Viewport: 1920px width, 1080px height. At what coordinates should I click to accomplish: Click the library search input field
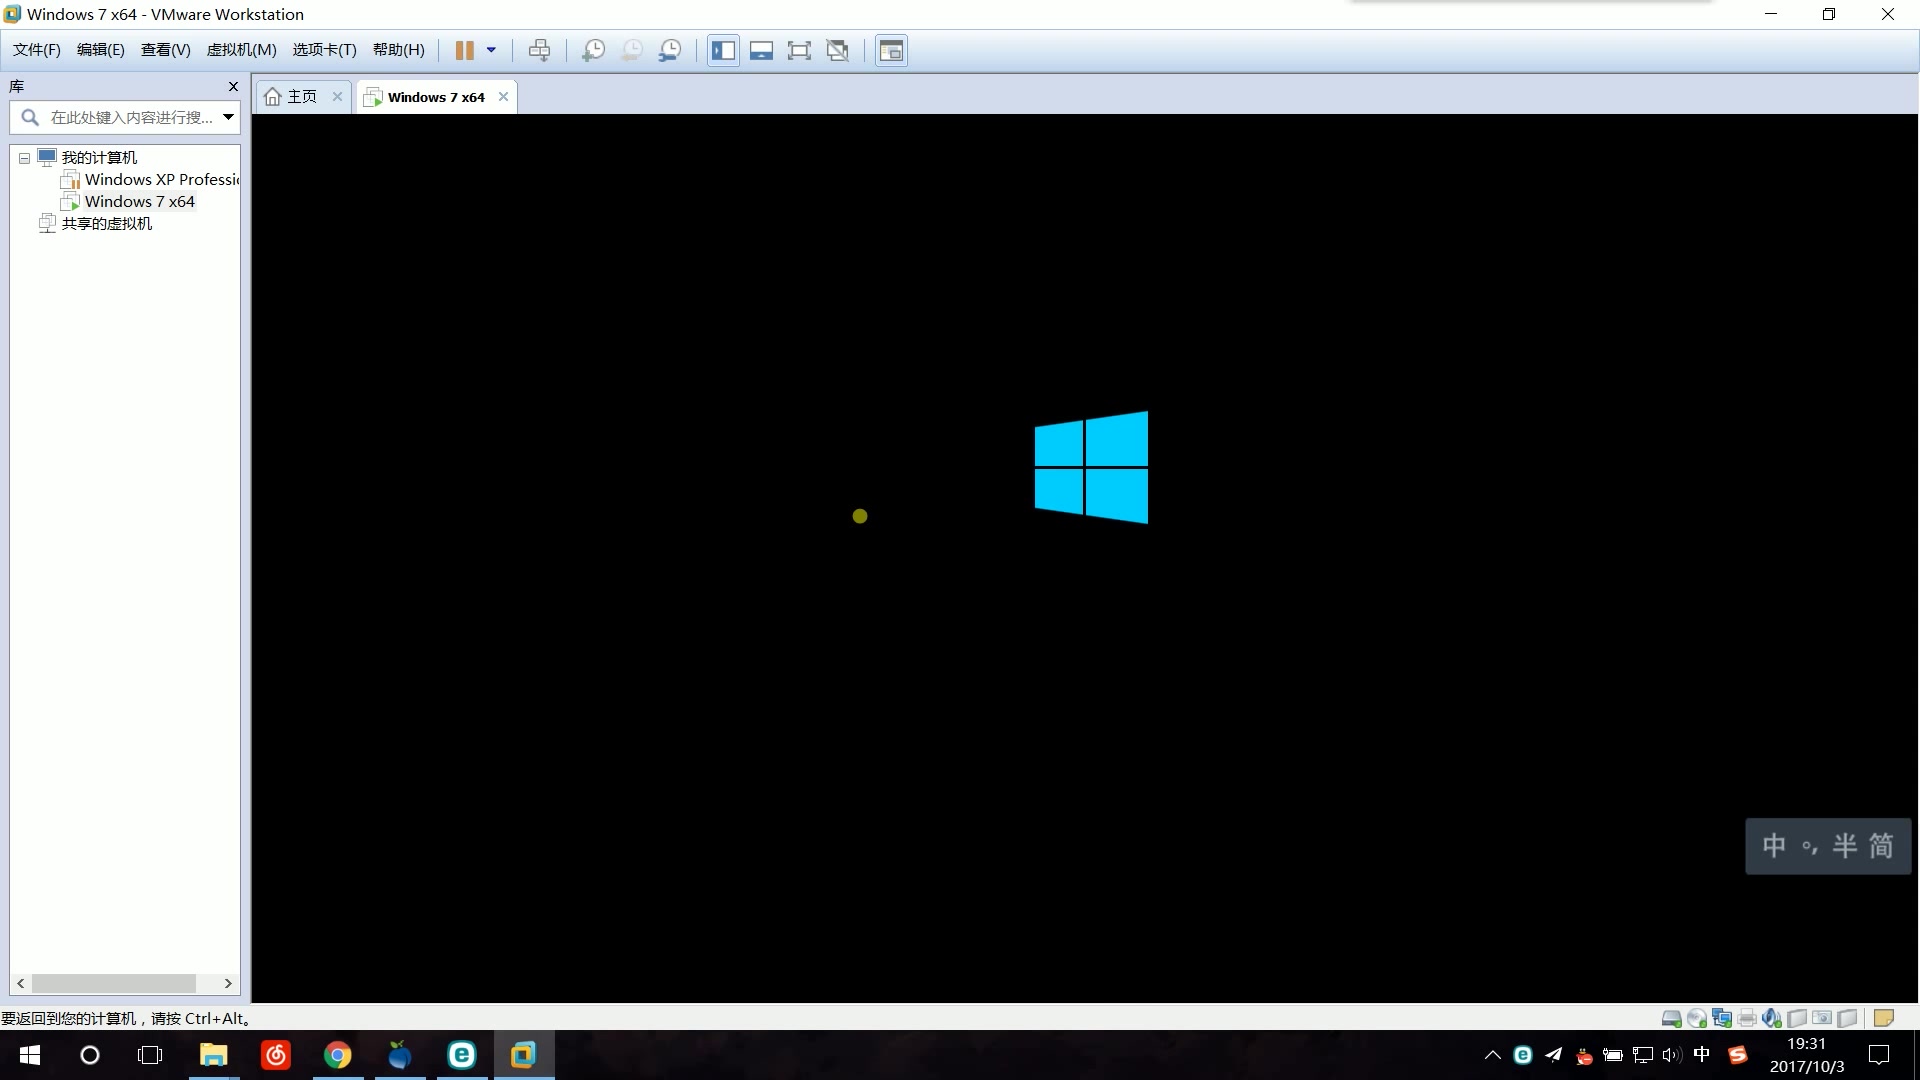click(130, 117)
